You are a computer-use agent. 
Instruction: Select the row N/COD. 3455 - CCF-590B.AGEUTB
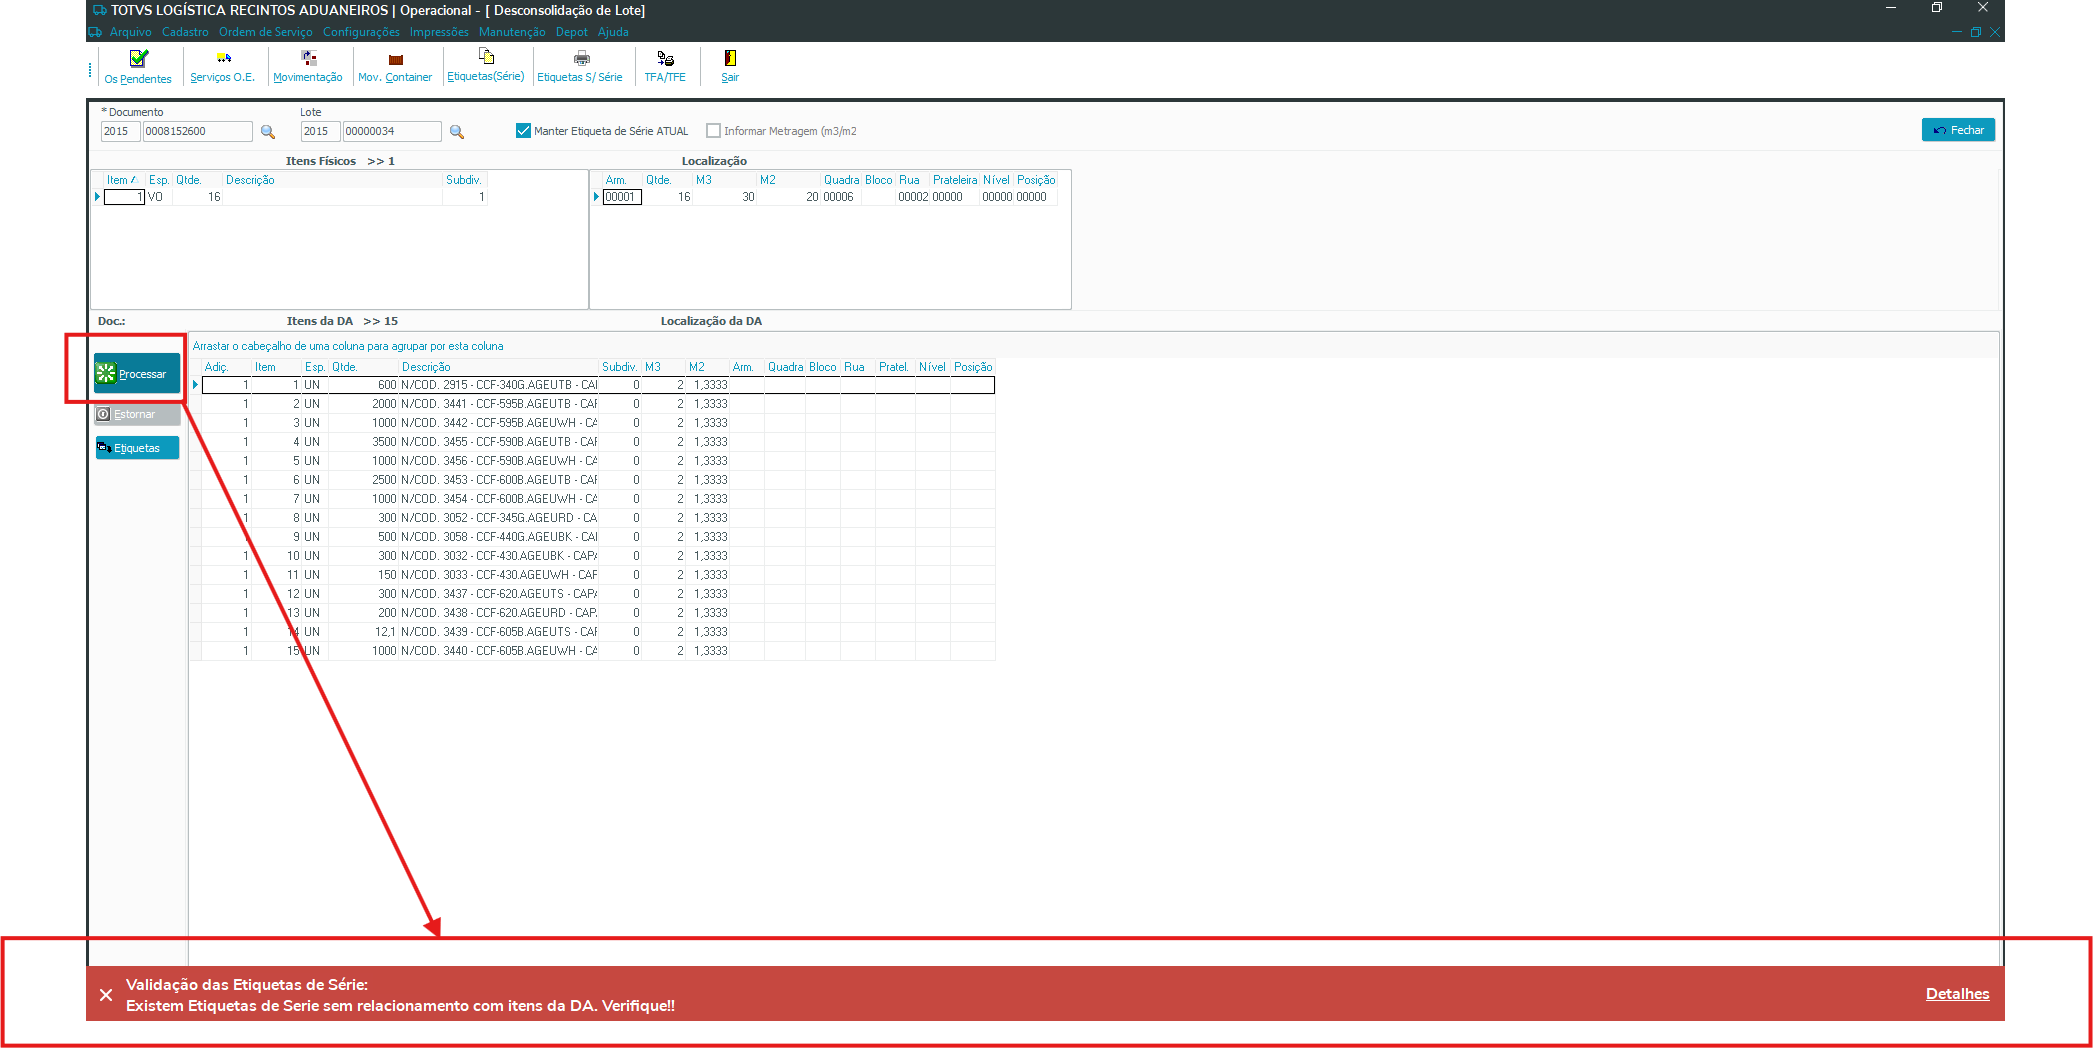(598, 442)
